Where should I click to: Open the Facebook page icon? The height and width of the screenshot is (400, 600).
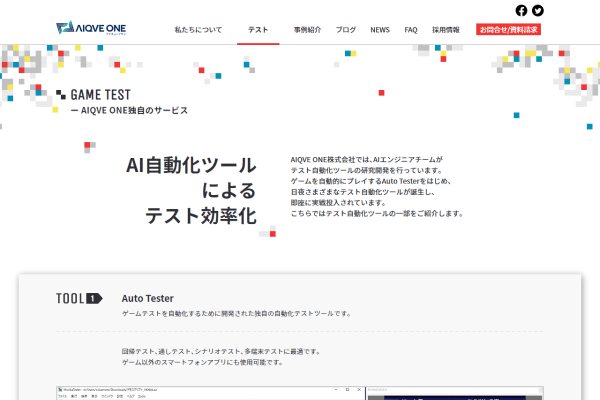(521, 10)
